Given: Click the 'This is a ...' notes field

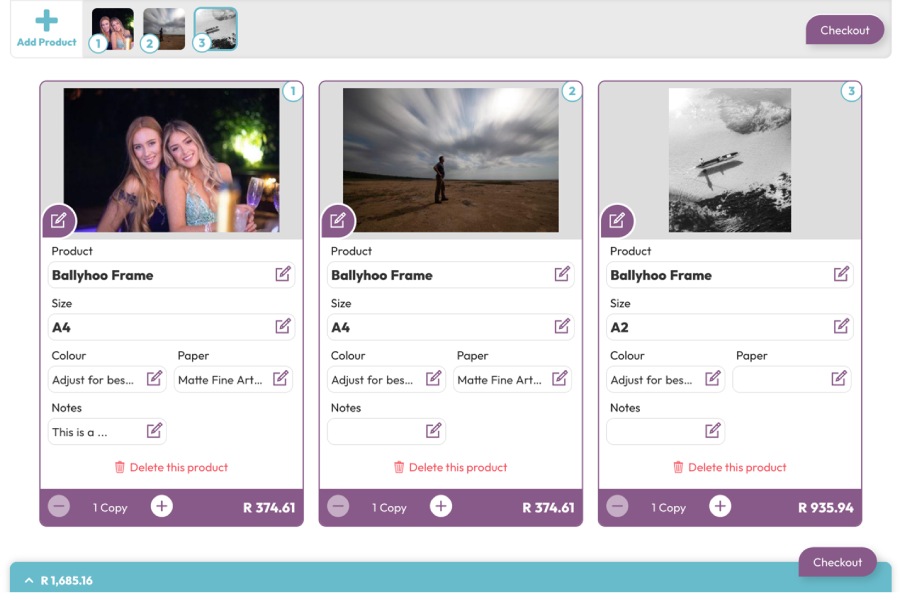Looking at the screenshot, I should click(x=107, y=431).
